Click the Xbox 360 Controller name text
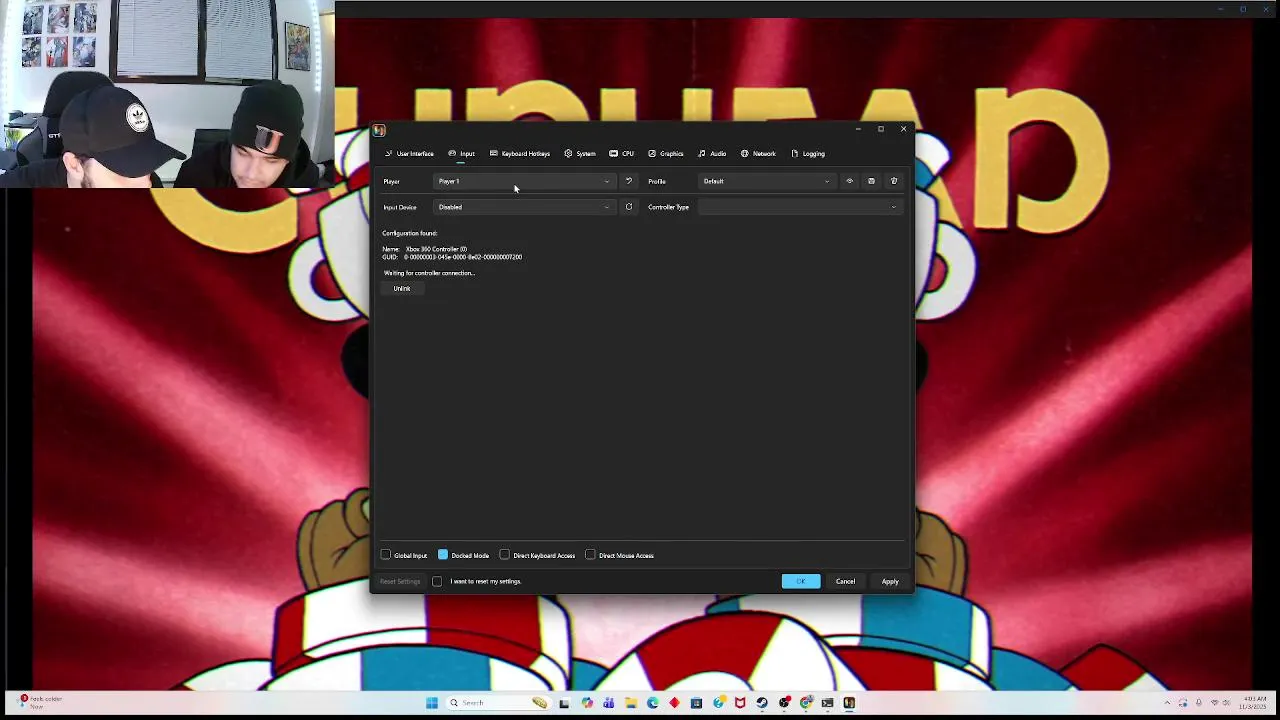 click(x=436, y=249)
